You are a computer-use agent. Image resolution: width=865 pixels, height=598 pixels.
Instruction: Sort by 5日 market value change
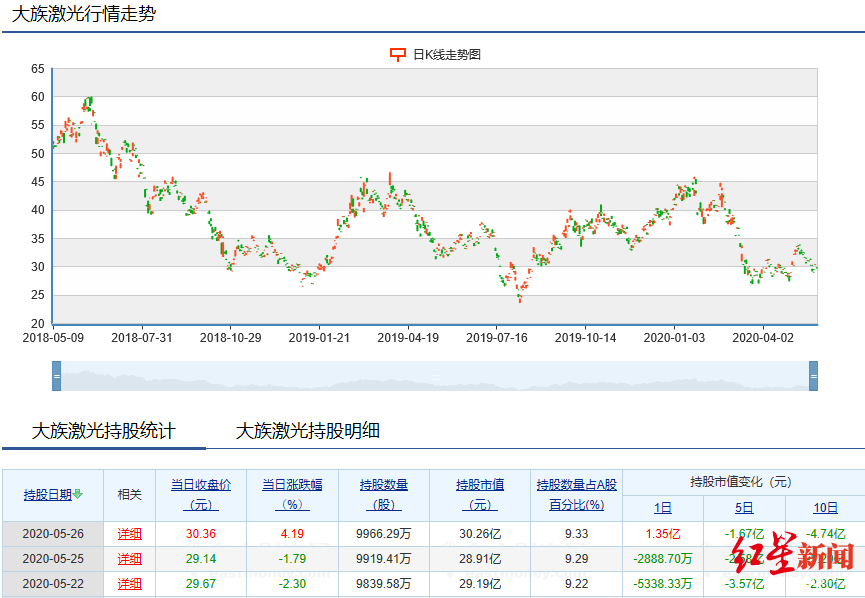[x=744, y=508]
